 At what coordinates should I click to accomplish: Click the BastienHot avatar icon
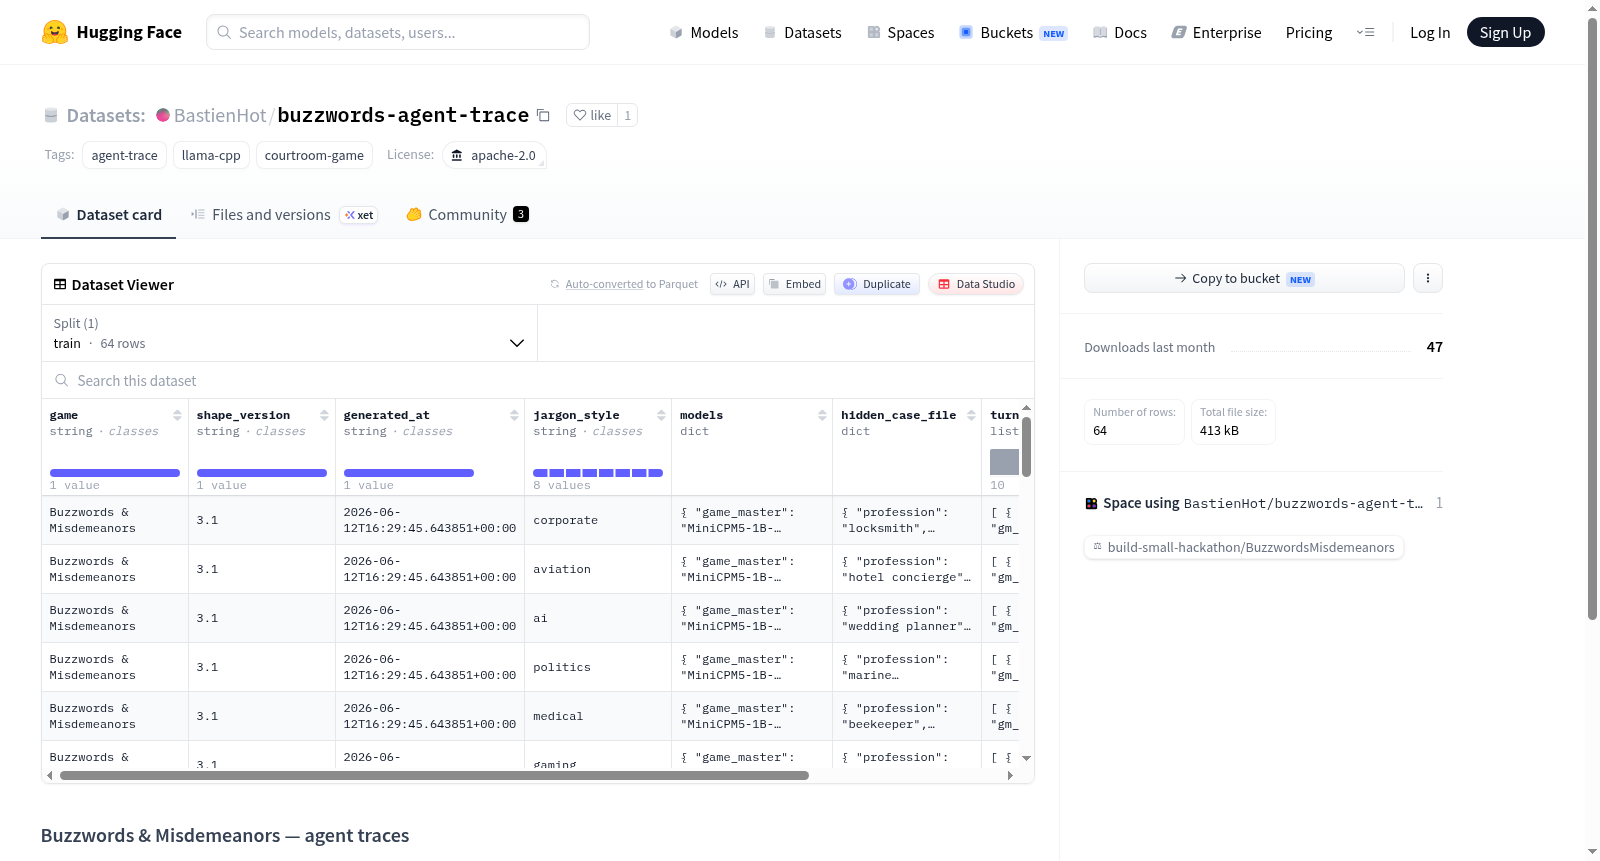[x=163, y=115]
